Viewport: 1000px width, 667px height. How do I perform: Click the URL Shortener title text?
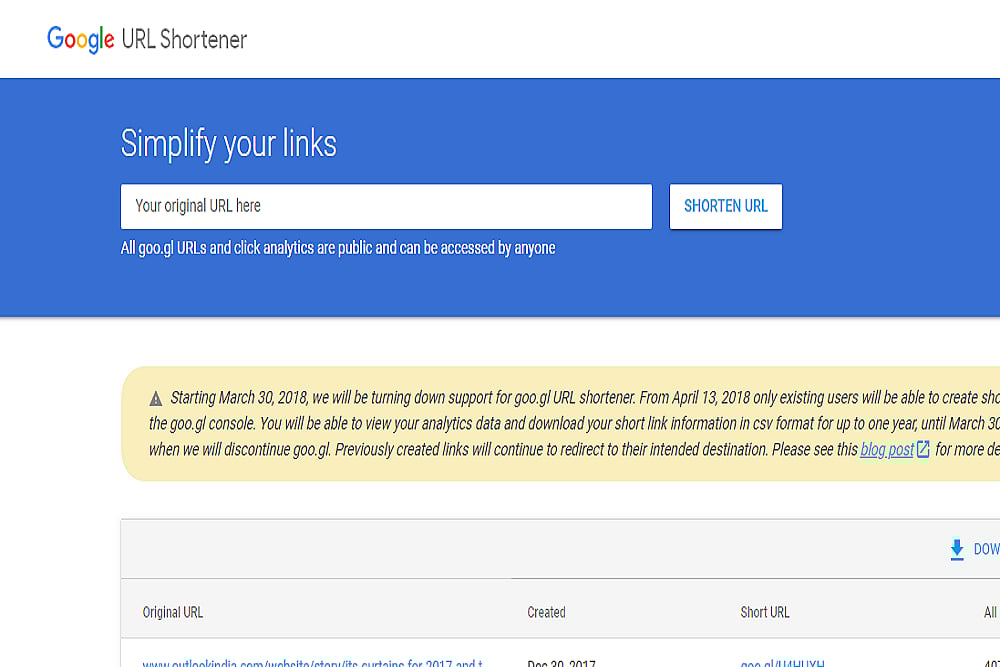click(x=184, y=40)
